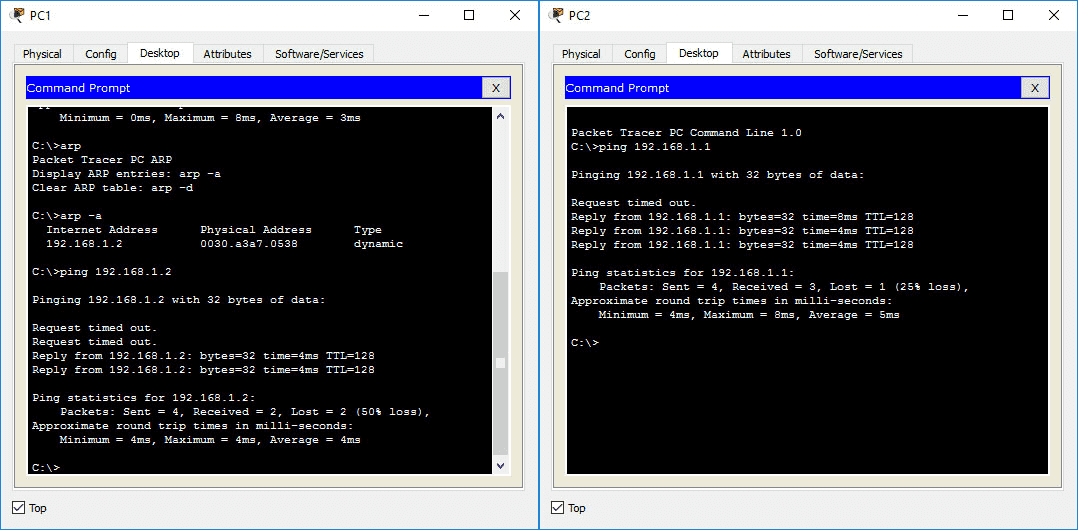
Task: Open the Physical tab in PC1
Action: tap(42, 54)
